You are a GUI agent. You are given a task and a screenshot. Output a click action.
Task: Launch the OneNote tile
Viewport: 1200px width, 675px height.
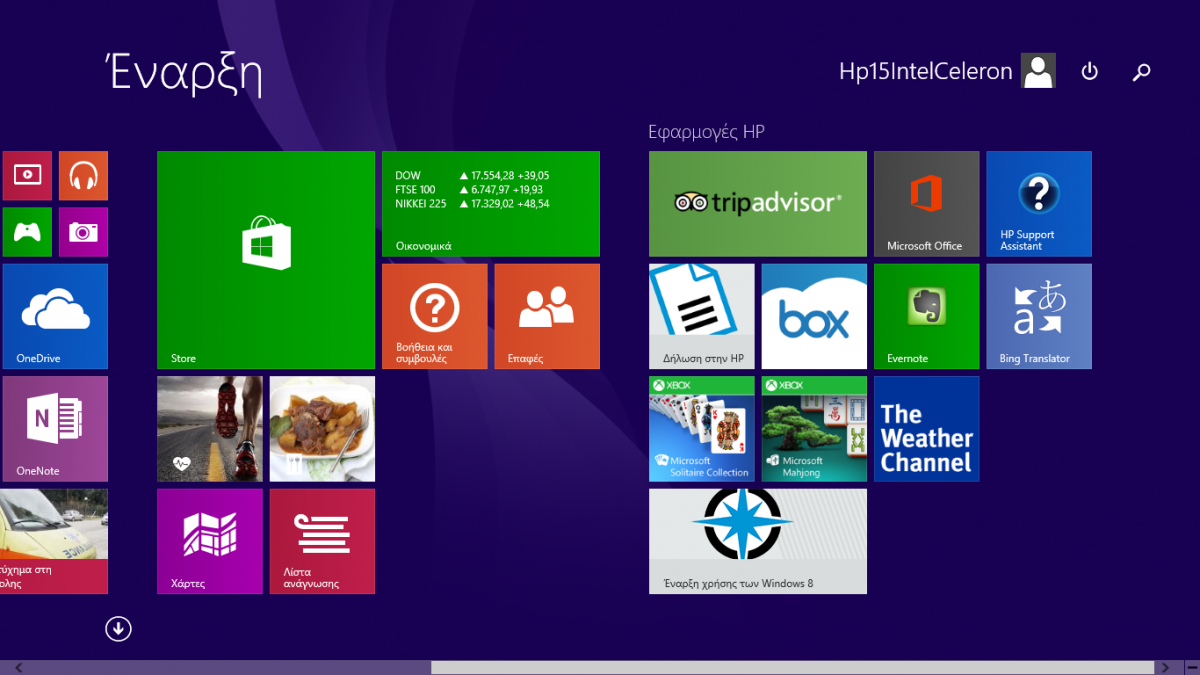tap(55, 429)
